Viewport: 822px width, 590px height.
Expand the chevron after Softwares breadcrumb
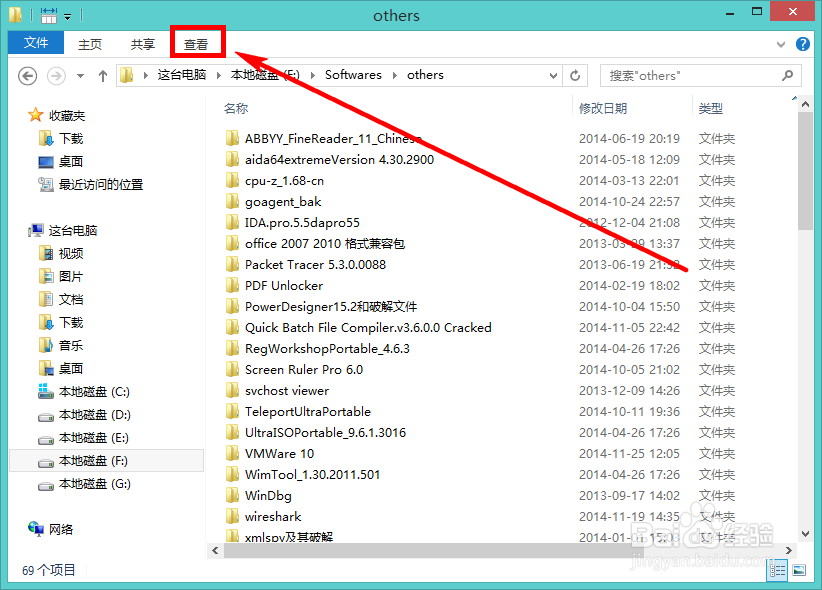(395, 76)
